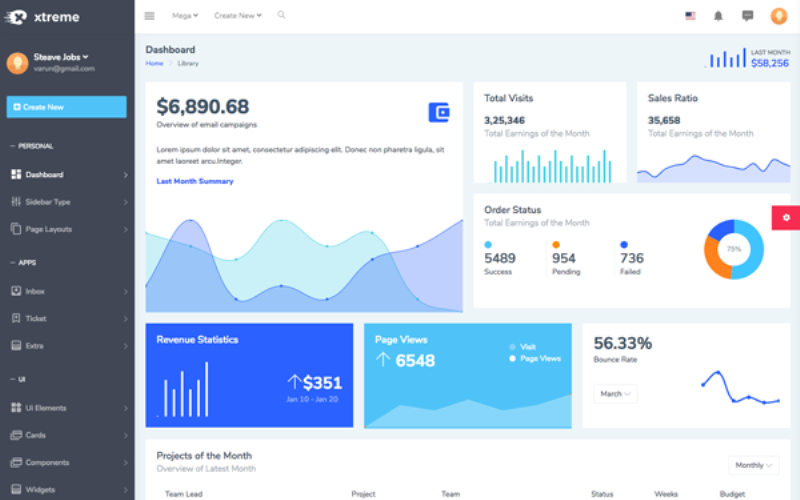Expand the Ui Elements sidebar section
This screenshot has width=800, height=500.
click(x=46, y=408)
